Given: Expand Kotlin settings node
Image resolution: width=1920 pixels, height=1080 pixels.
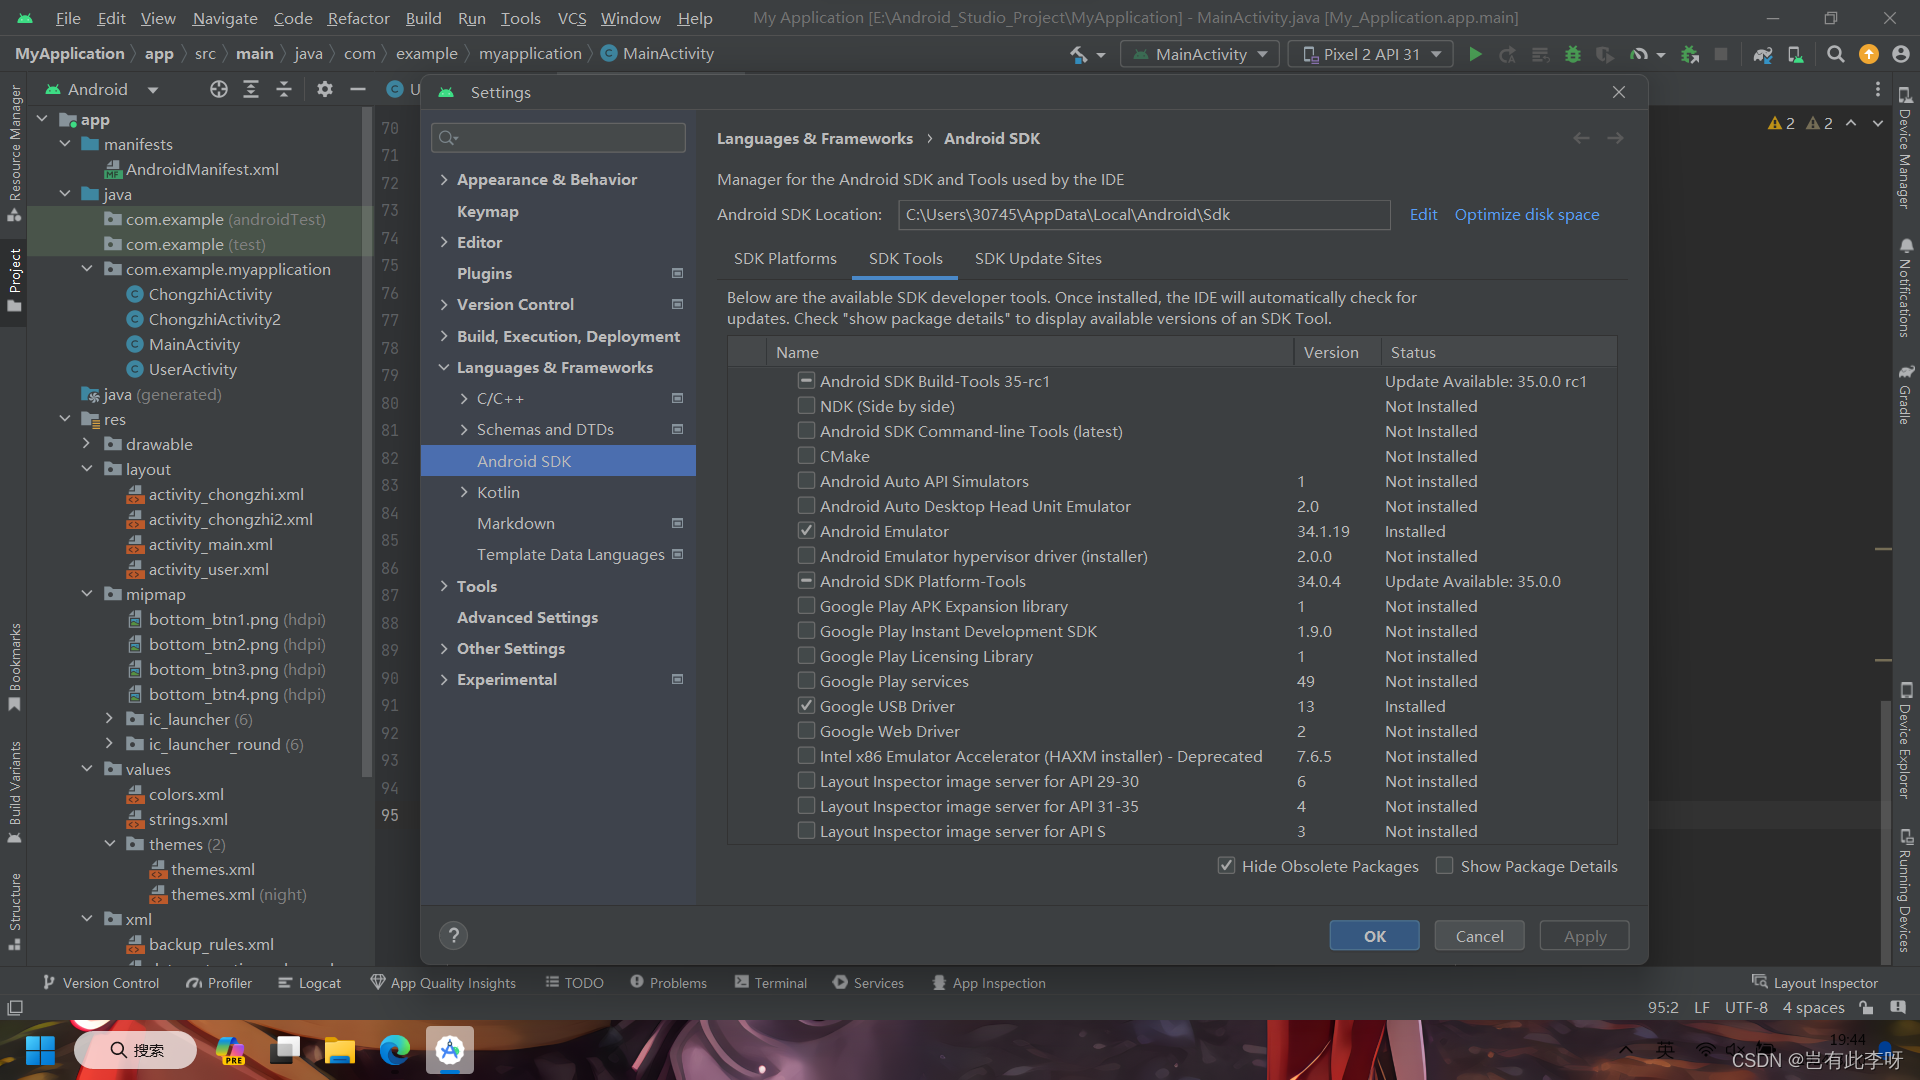Looking at the screenshot, I should tap(464, 493).
